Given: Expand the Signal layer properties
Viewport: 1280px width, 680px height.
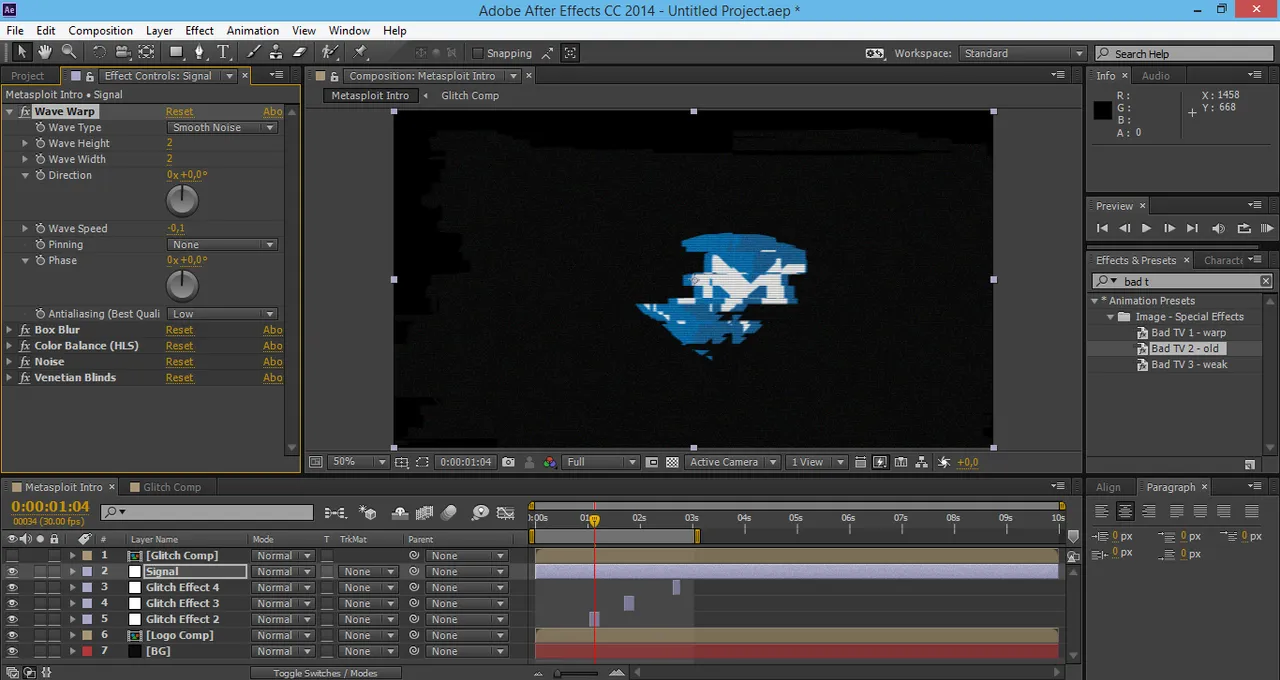Looking at the screenshot, I should (72, 572).
